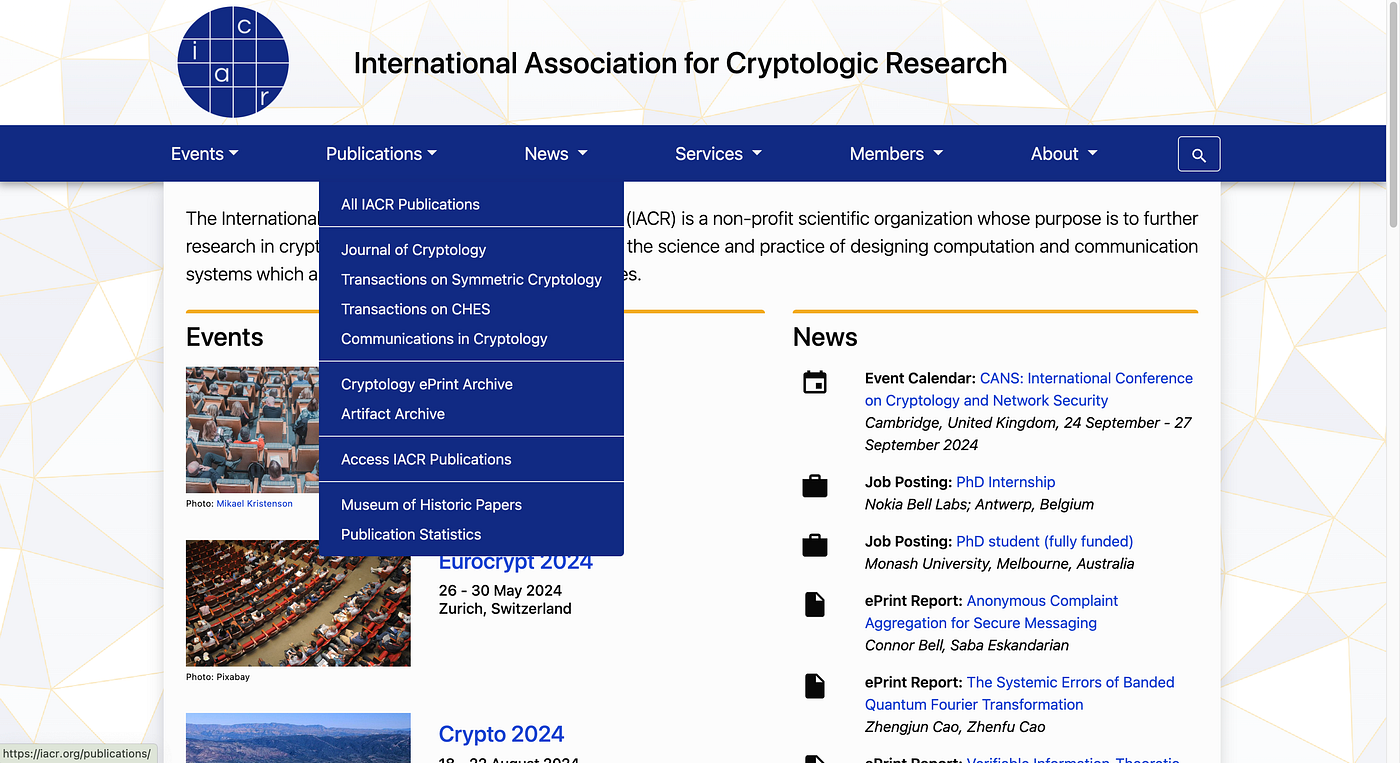Screen dimensions: 1400x763
Task: Open the PhD Internship job posting
Action: (1005, 482)
